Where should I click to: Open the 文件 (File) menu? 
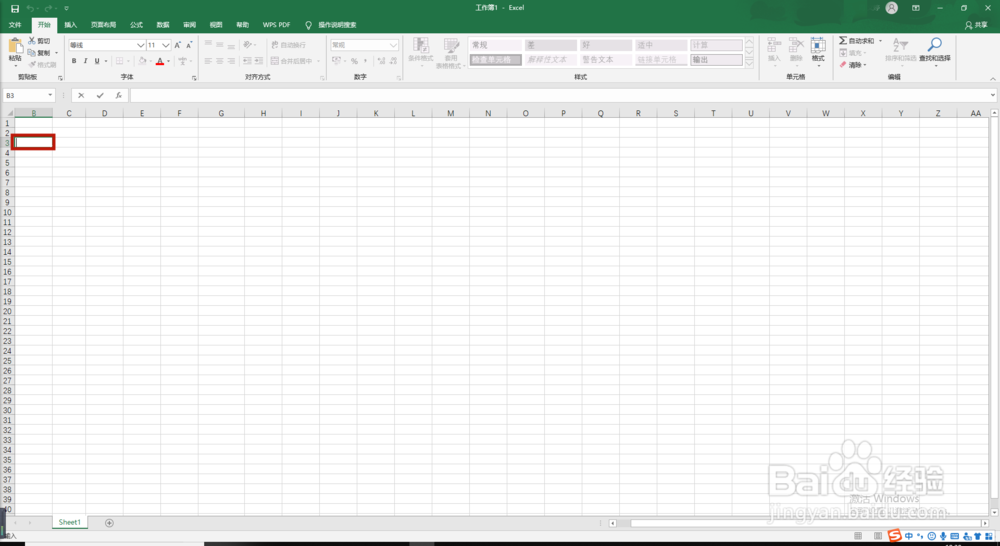(15, 25)
